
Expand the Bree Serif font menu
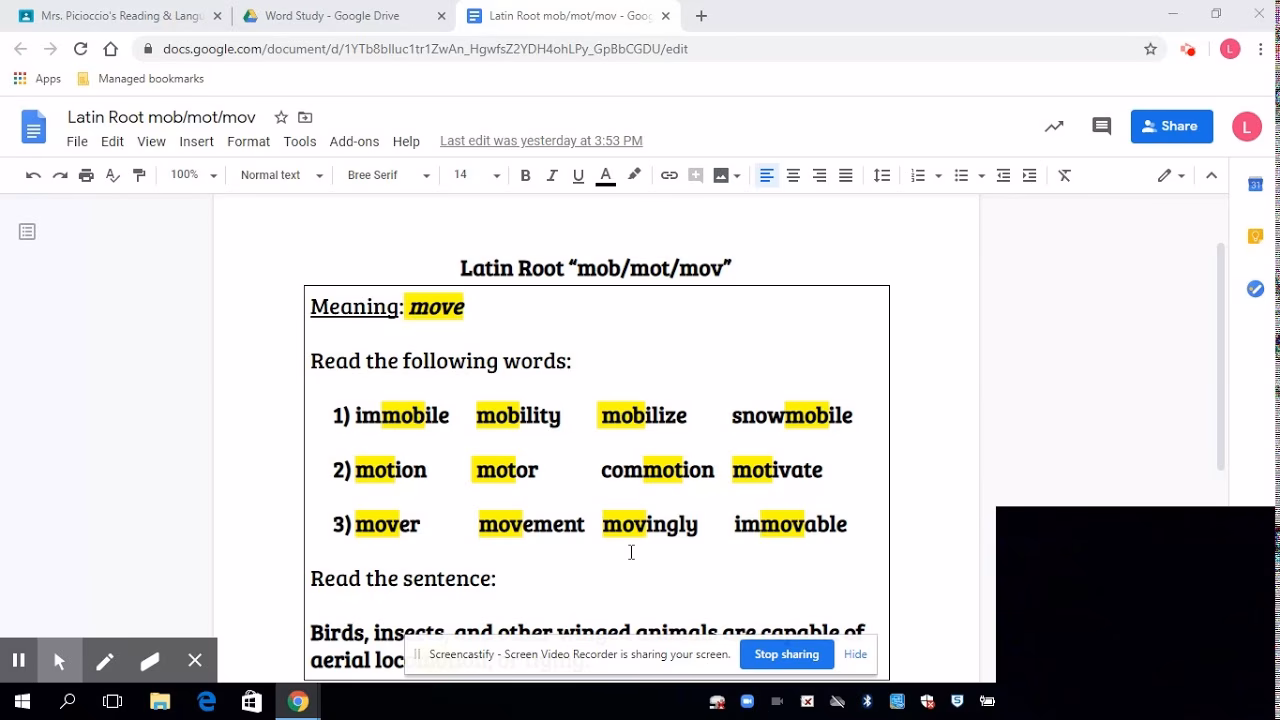[387, 175]
